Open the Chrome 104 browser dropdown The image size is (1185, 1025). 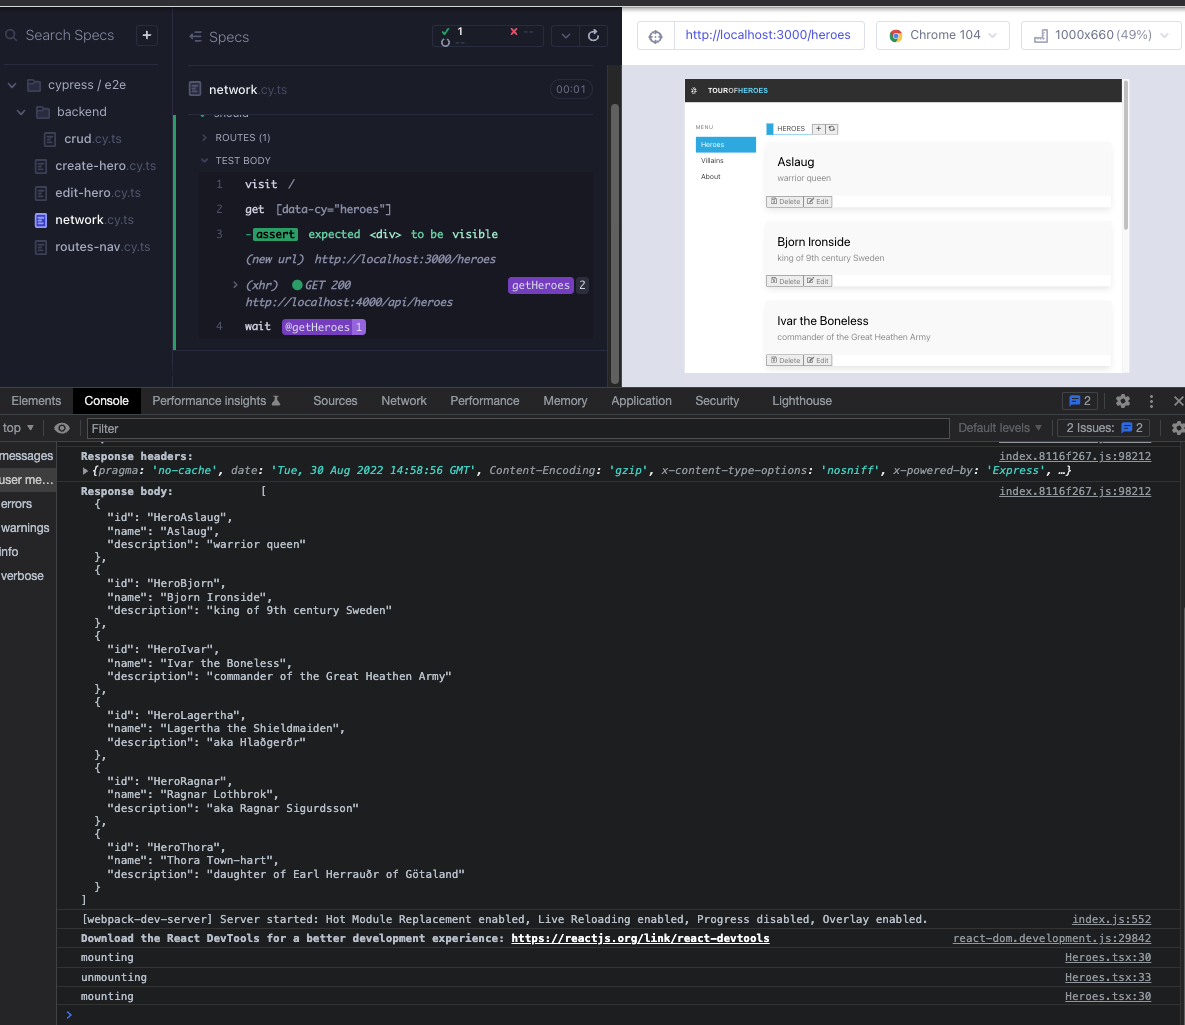coord(942,36)
